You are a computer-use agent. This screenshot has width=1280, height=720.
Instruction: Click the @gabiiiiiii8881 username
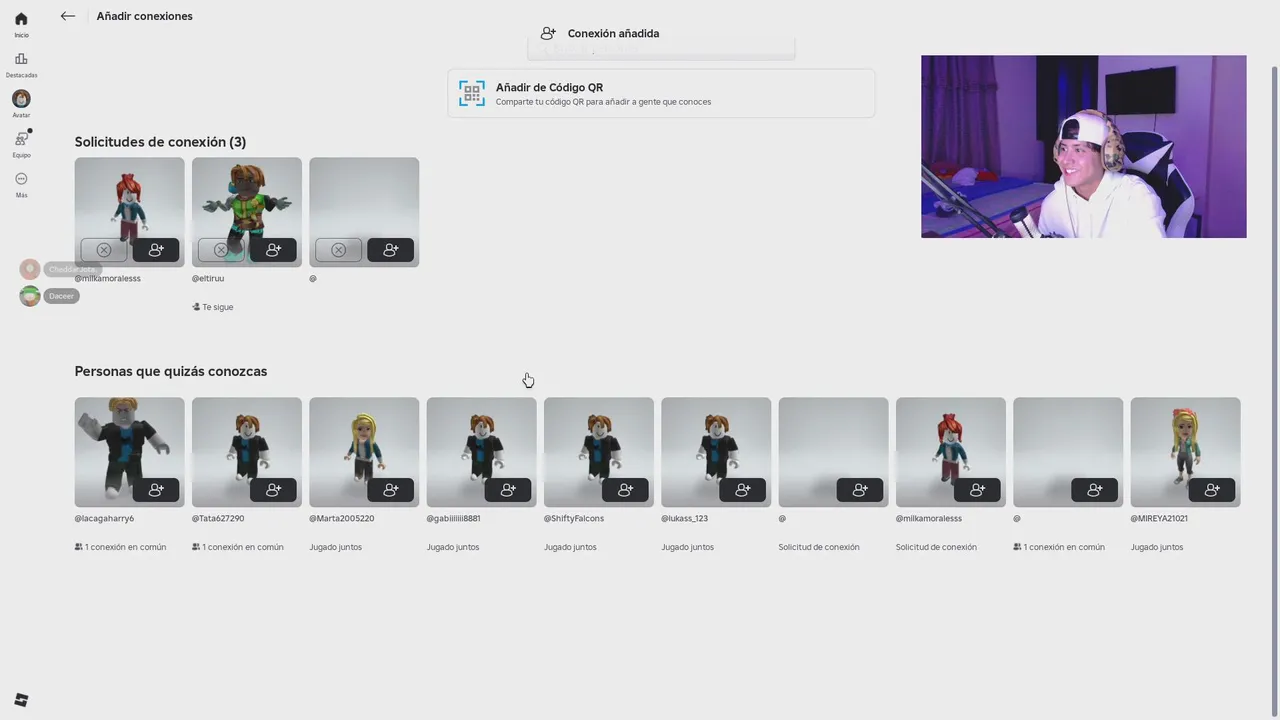click(x=454, y=519)
